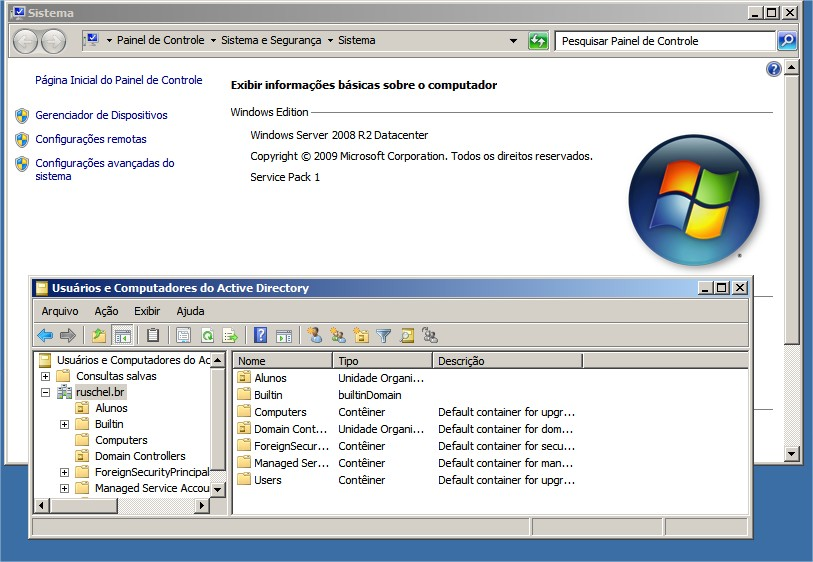The image size is (813, 562).
Task: Click the ruschel.br domain icon in tree
Action: [64, 392]
